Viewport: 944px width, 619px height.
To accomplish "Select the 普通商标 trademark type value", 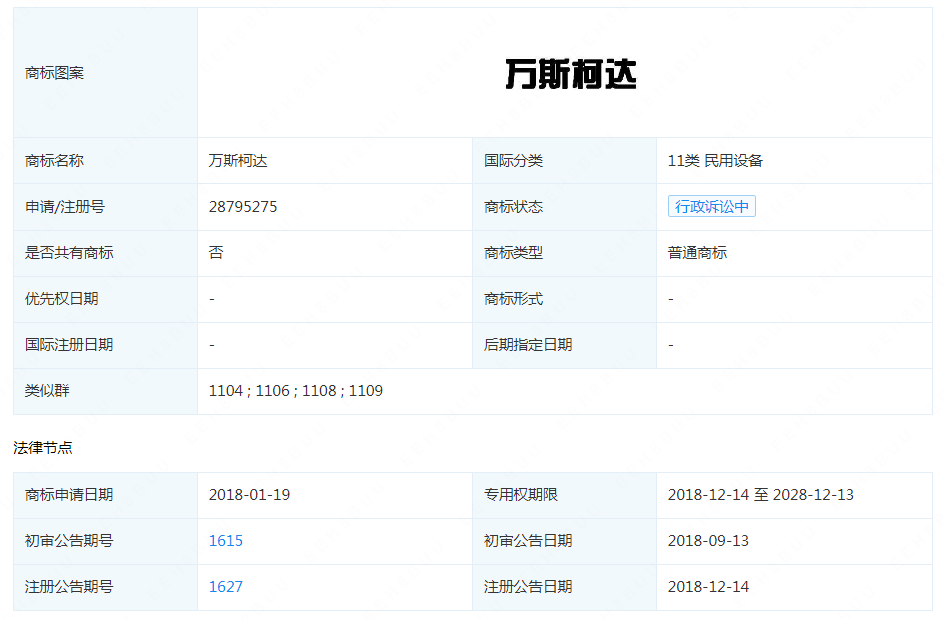I will pos(697,253).
